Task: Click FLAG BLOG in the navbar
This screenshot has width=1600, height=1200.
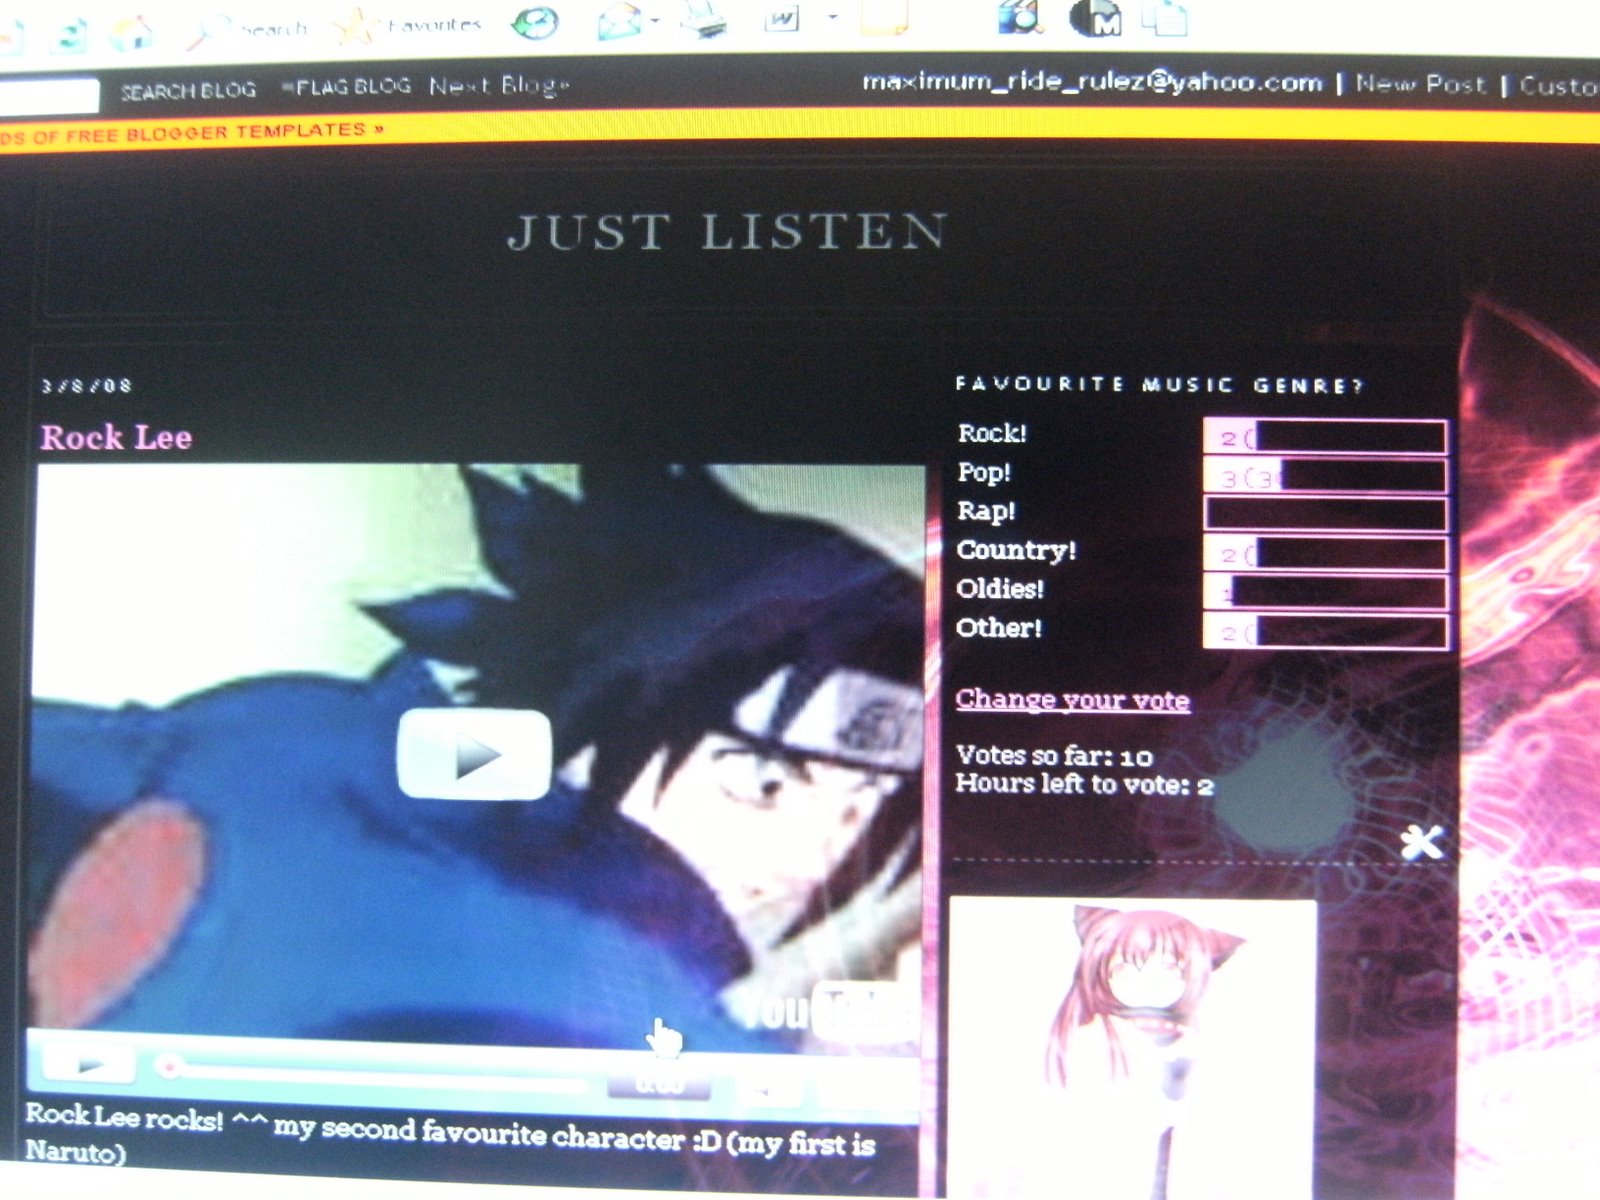Action: click(x=346, y=87)
